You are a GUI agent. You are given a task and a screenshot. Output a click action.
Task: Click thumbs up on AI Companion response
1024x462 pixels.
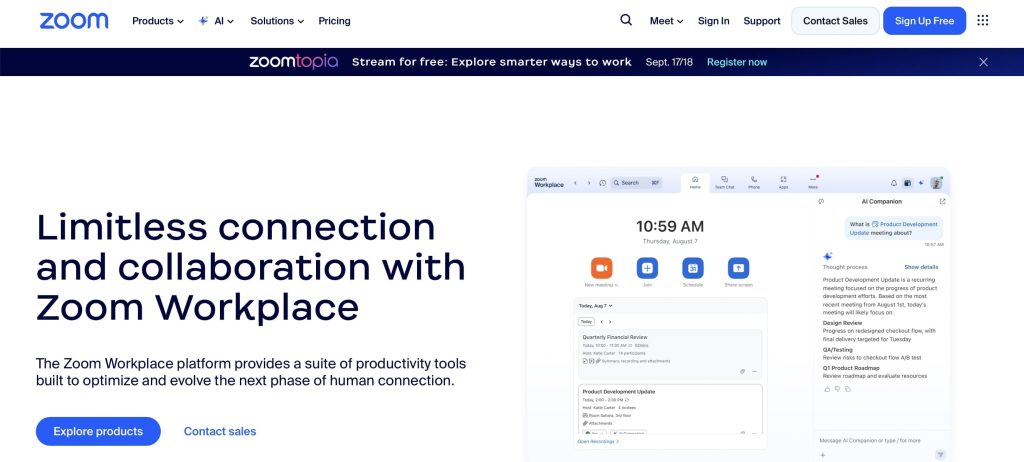pos(827,389)
